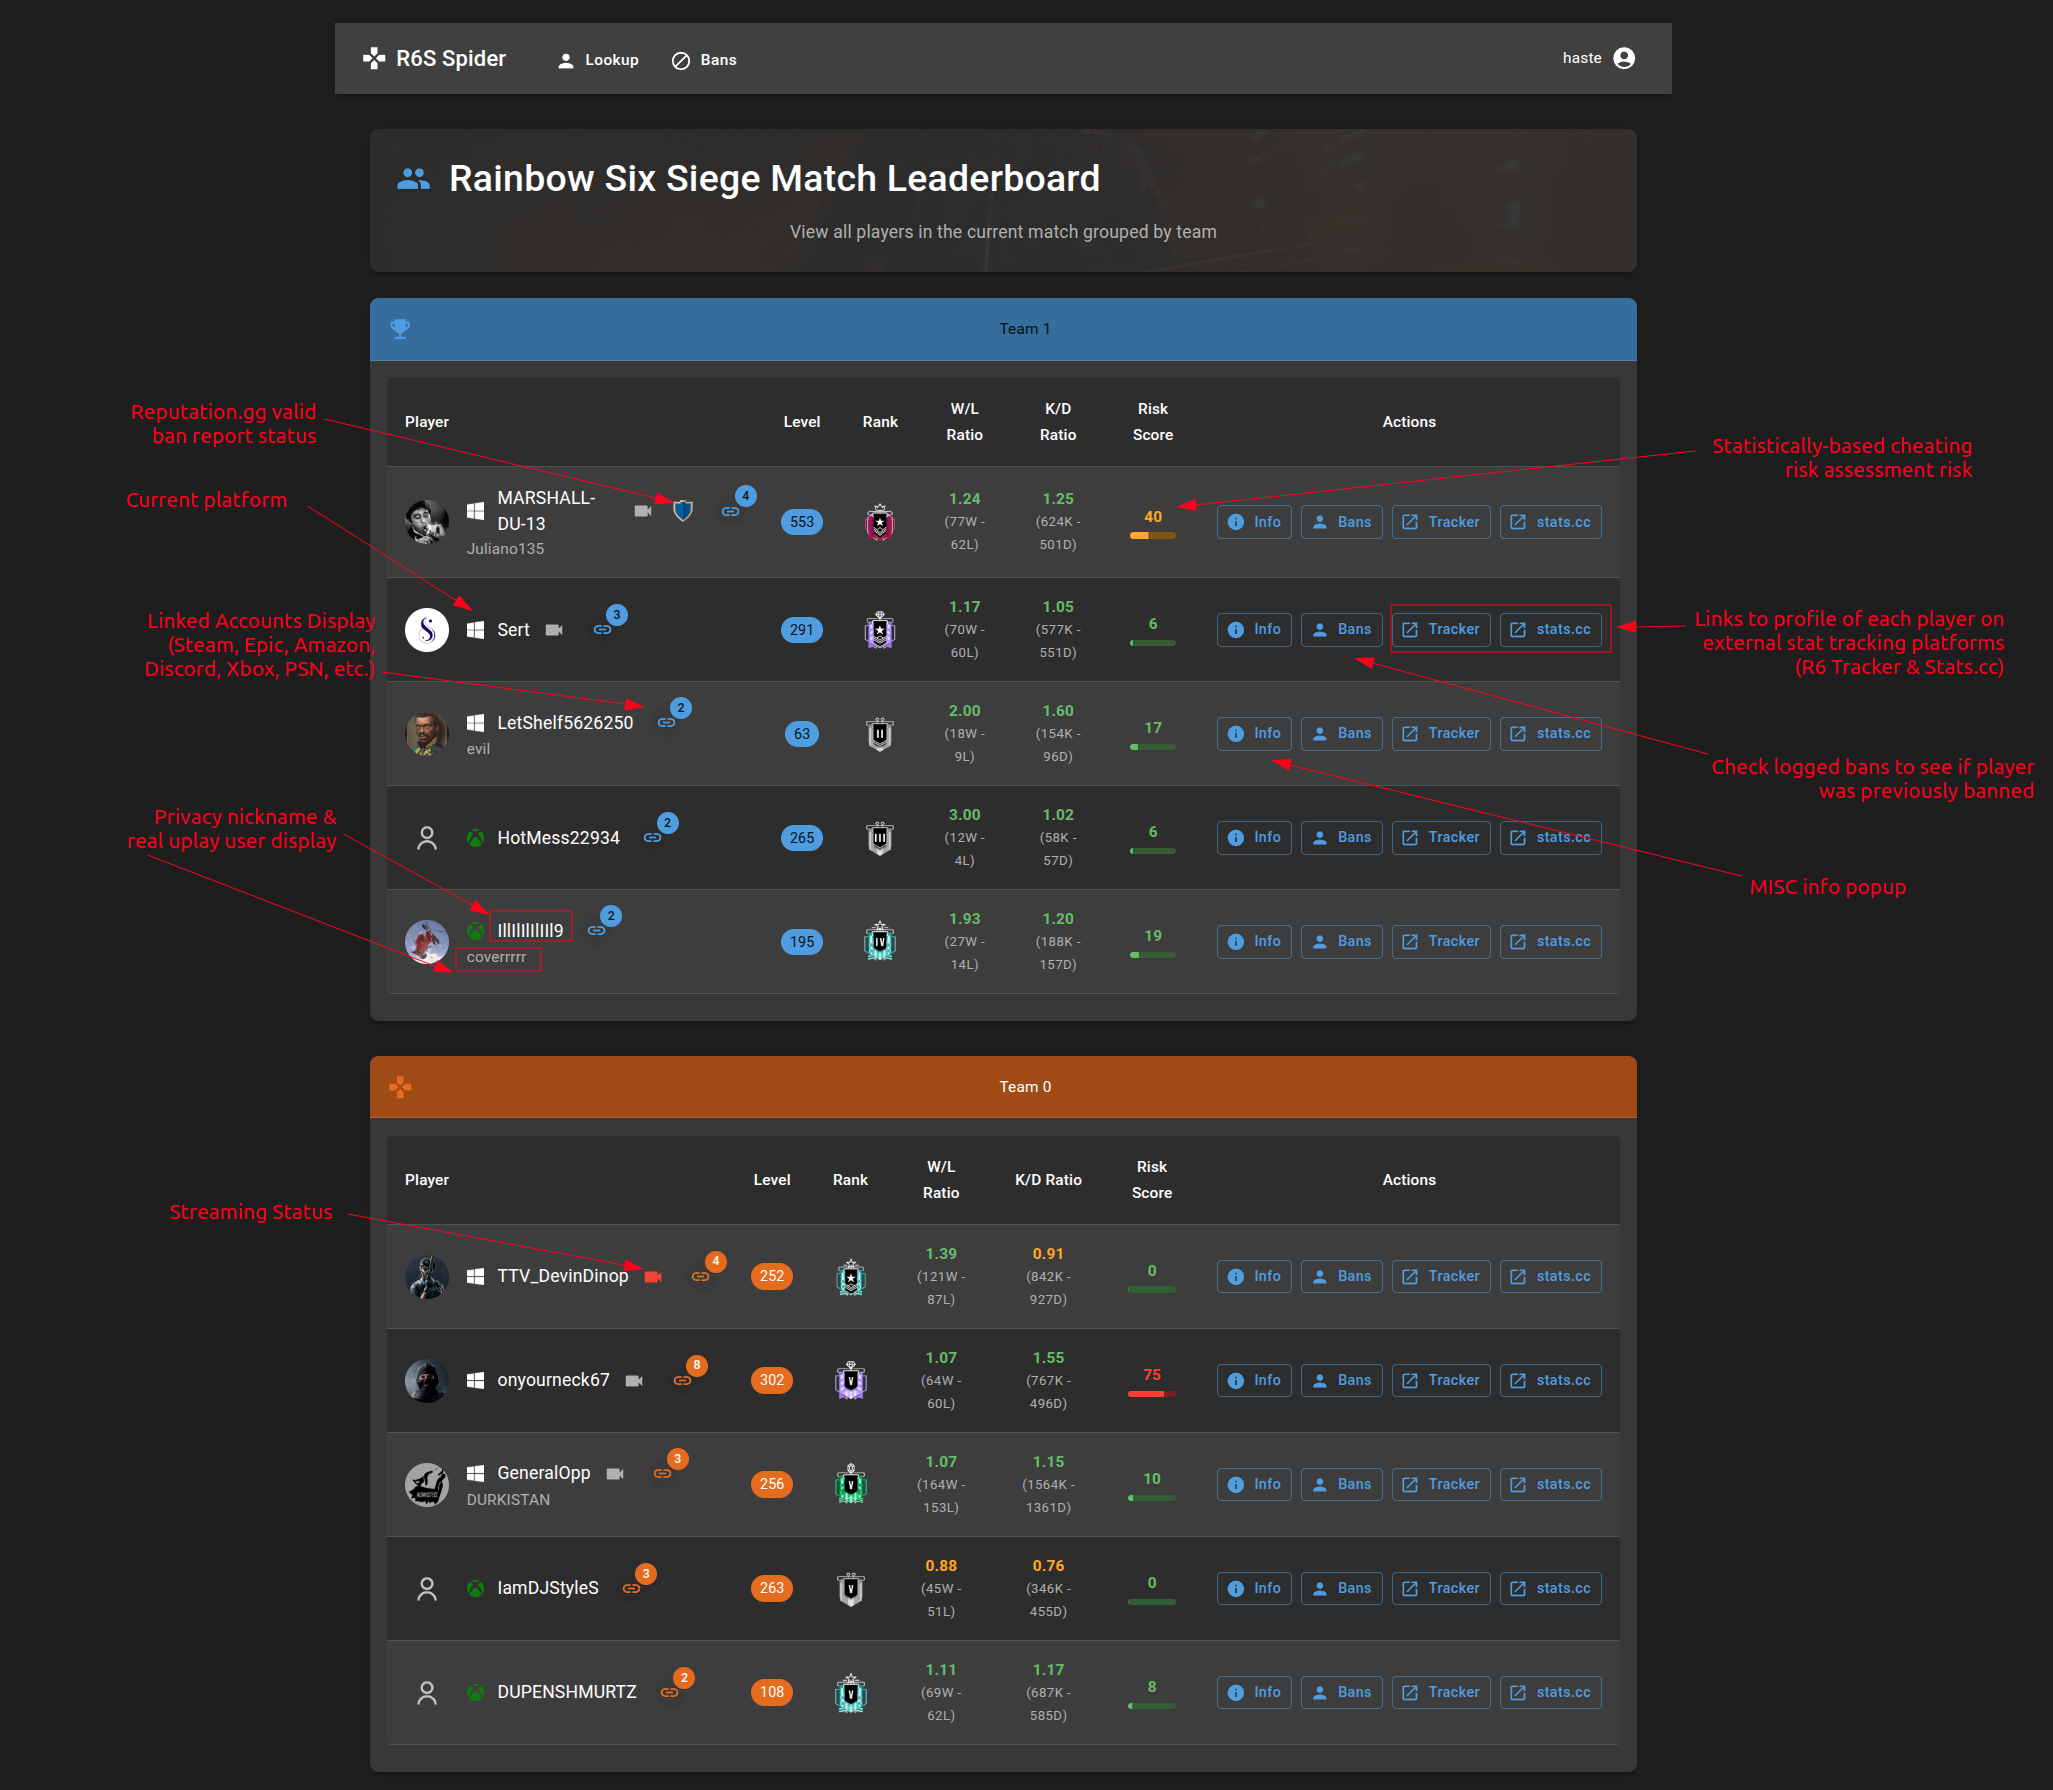Click the R6S Spider logo icon
The width and height of the screenshot is (2053, 1790).
coord(374,59)
